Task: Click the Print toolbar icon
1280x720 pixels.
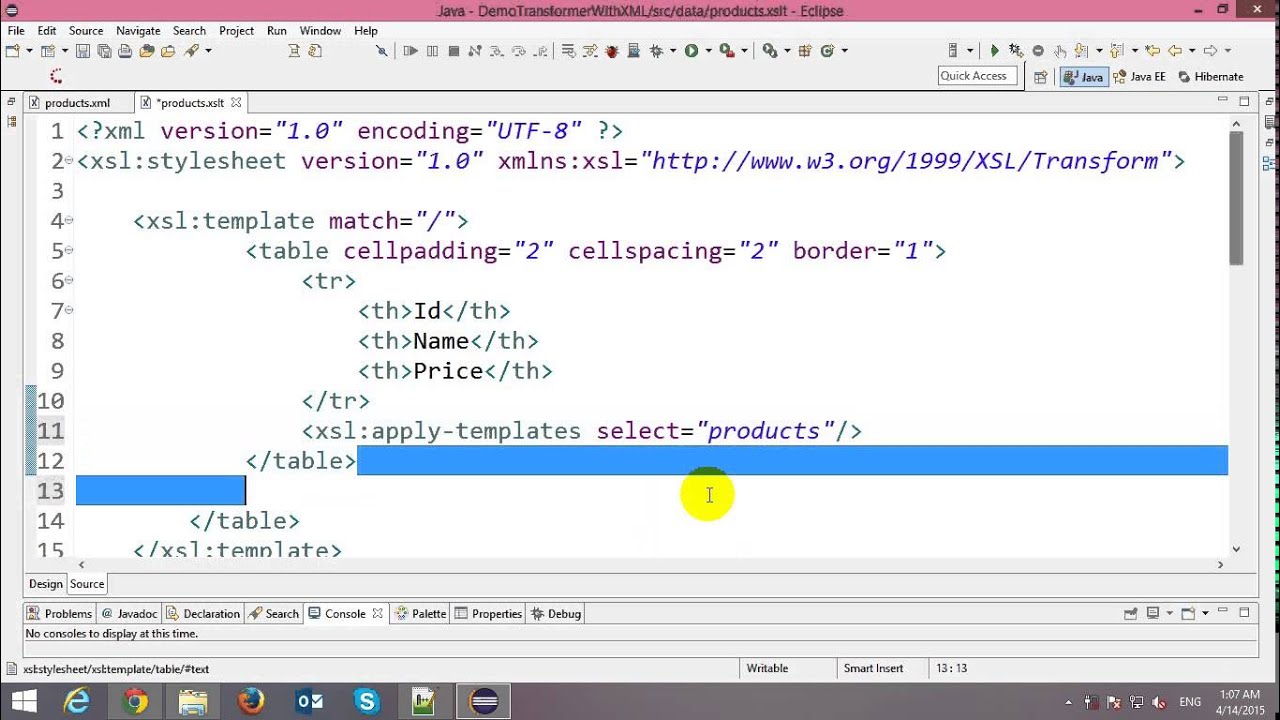Action: [x=124, y=50]
